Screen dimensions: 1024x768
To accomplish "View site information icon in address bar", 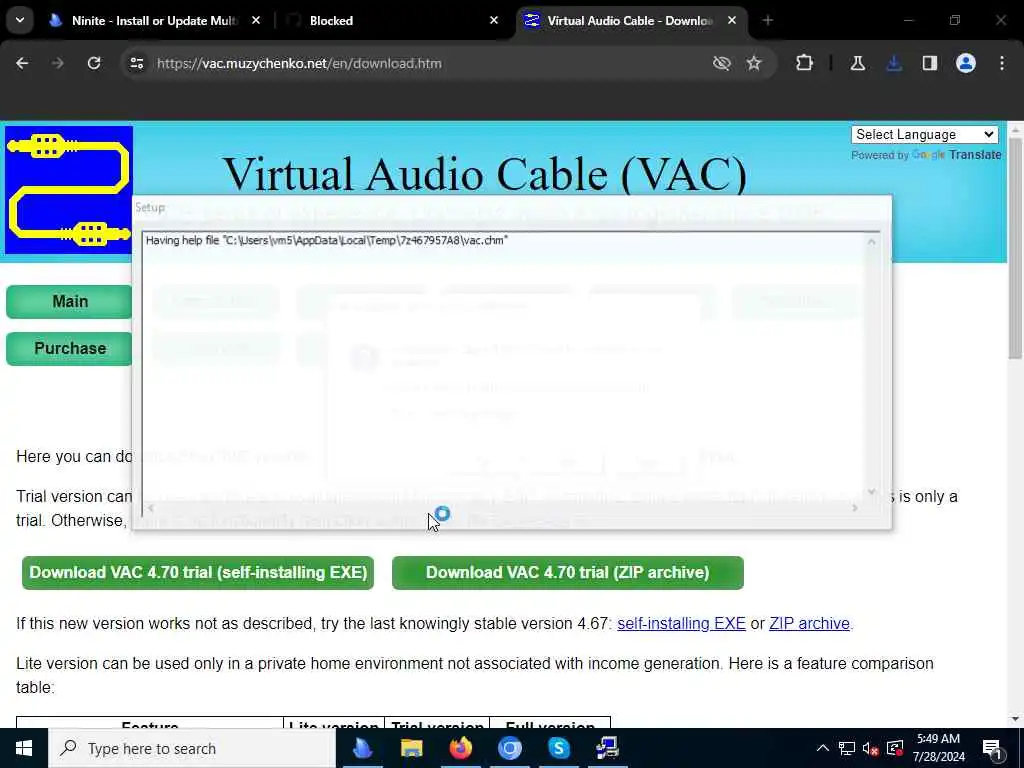I will (x=136, y=63).
